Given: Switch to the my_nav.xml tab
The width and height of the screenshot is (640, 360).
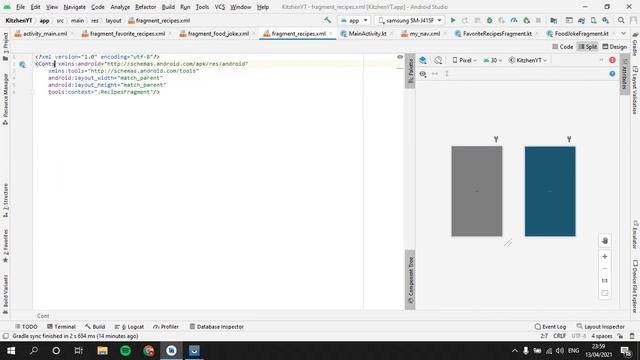Looking at the screenshot, I should (425, 33).
